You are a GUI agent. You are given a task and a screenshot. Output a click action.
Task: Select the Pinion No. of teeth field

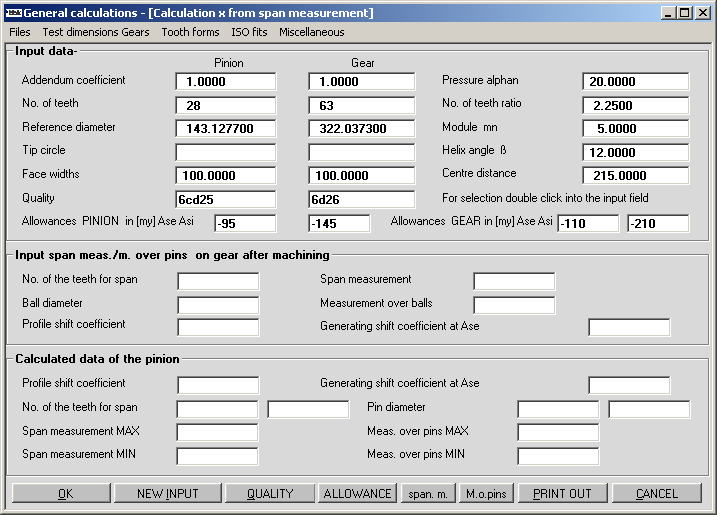tap(225, 105)
